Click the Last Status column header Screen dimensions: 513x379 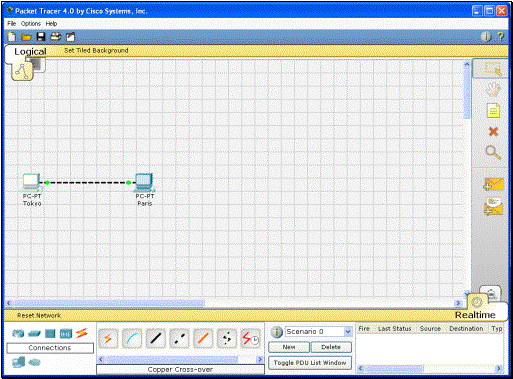pyautogui.click(x=395, y=329)
